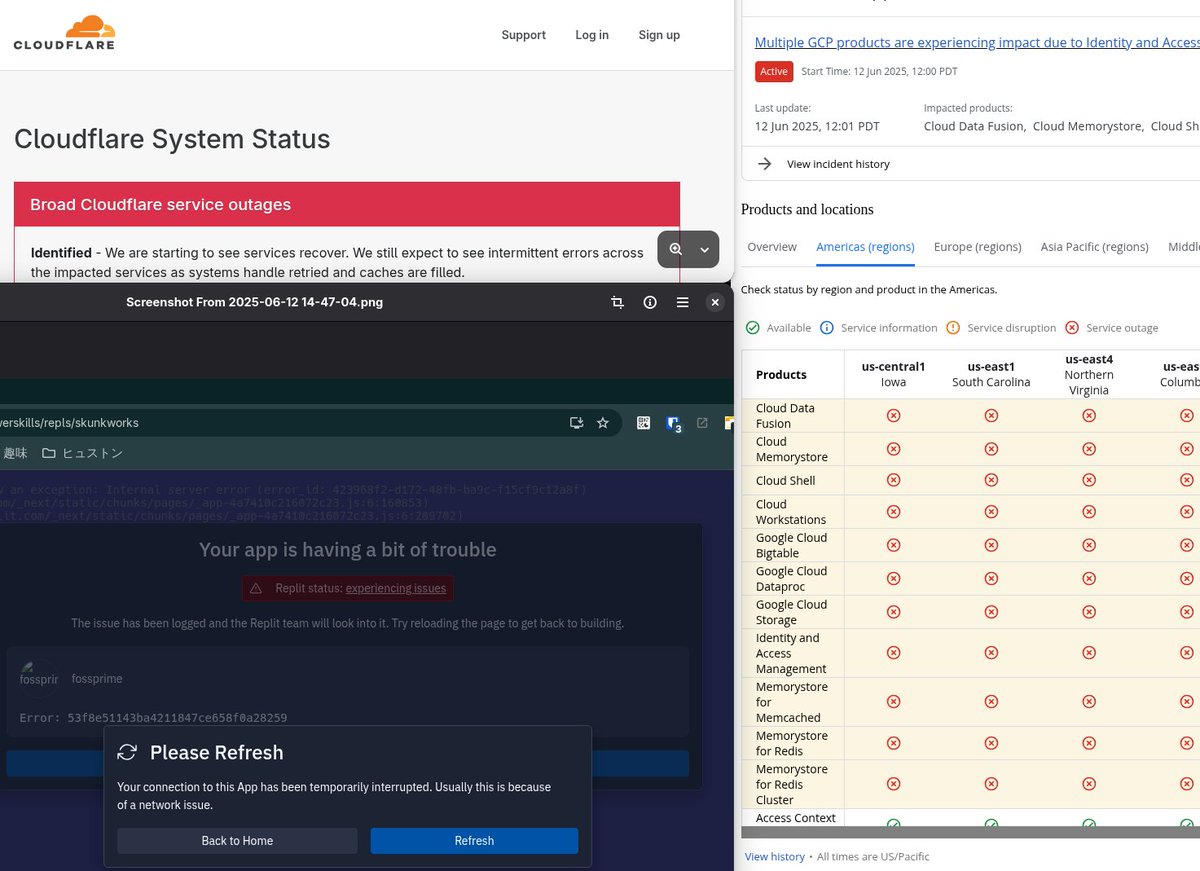The width and height of the screenshot is (1200, 871).
Task: Click Cloud Workstations us-central1 outage icon
Action: 894,512
